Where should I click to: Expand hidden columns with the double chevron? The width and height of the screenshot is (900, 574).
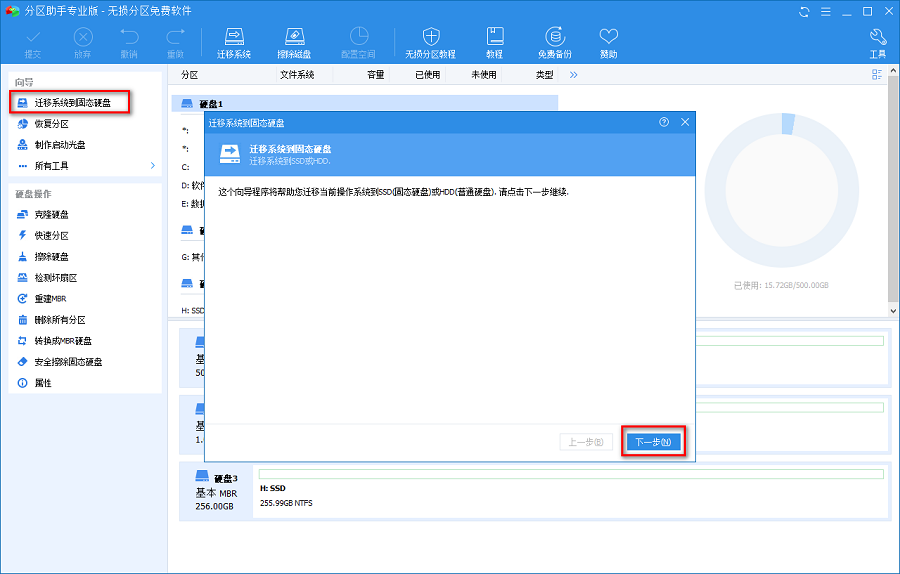574,75
